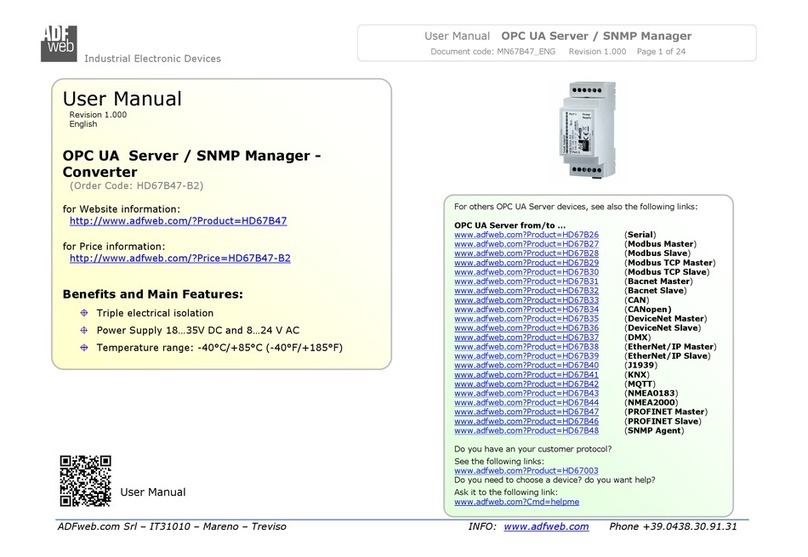Open the www.adfweb.com?Cmd=helpme link
The height and width of the screenshot is (557, 808).
coord(516,502)
